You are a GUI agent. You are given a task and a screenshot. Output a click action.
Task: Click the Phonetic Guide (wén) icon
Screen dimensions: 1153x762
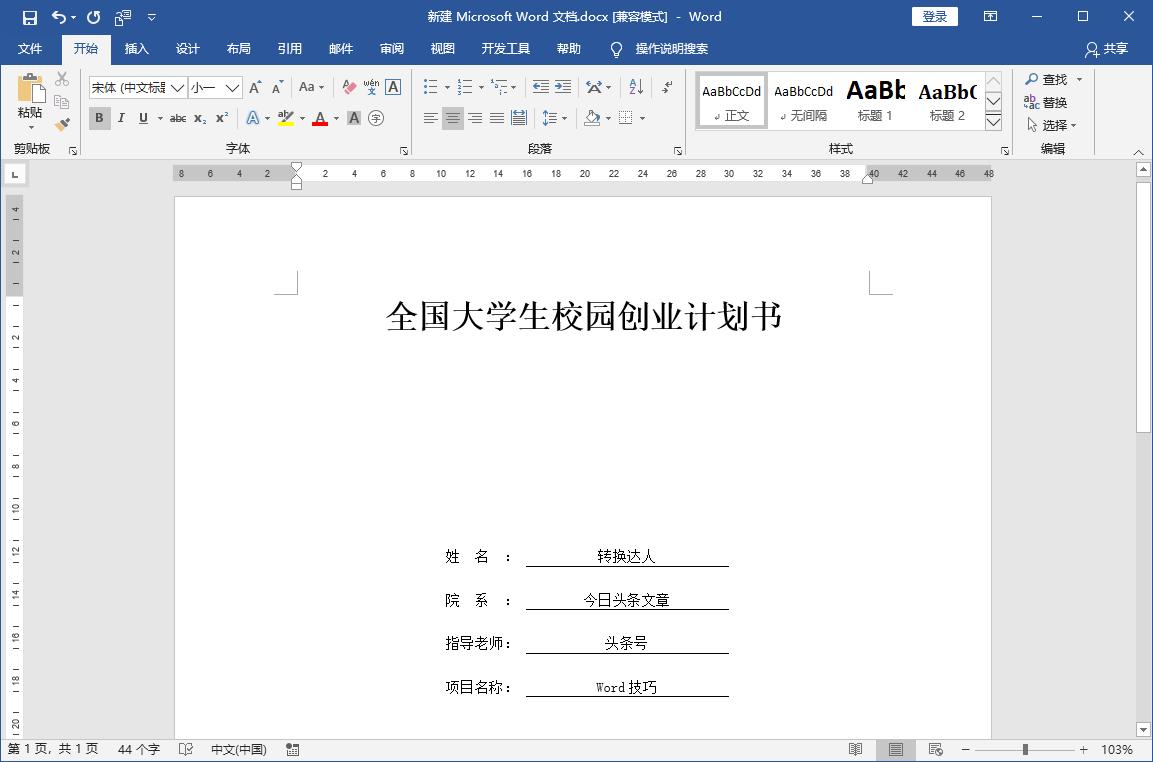pos(371,87)
